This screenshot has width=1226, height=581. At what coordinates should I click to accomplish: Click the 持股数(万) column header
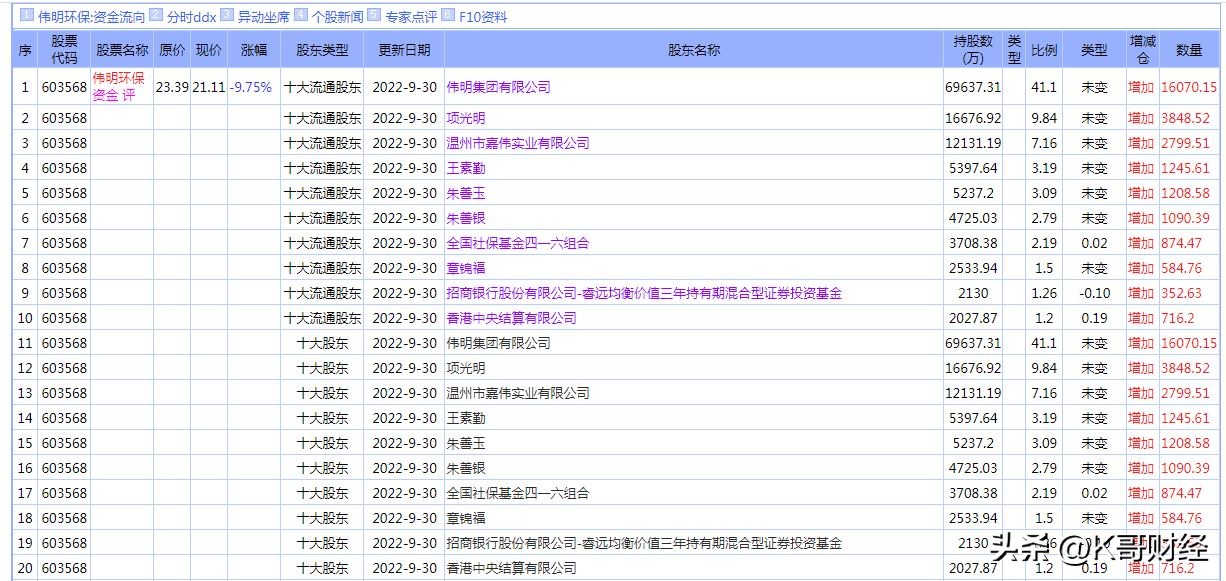973,49
